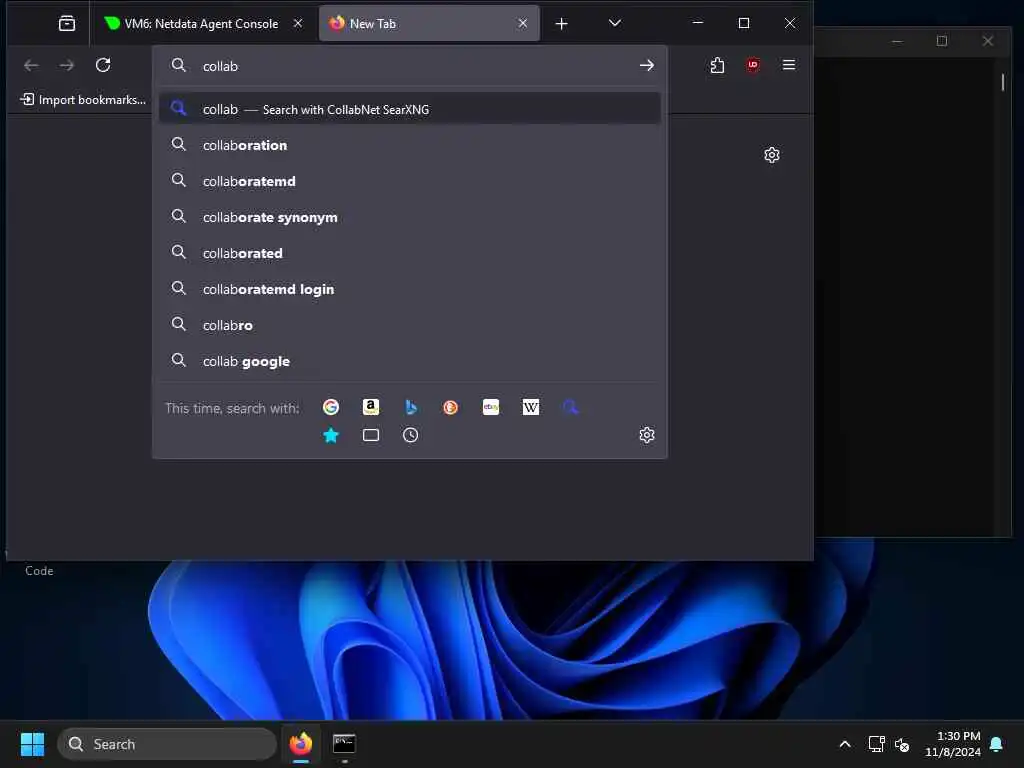Go forward one page arrow
The height and width of the screenshot is (768, 1024).
(67, 65)
